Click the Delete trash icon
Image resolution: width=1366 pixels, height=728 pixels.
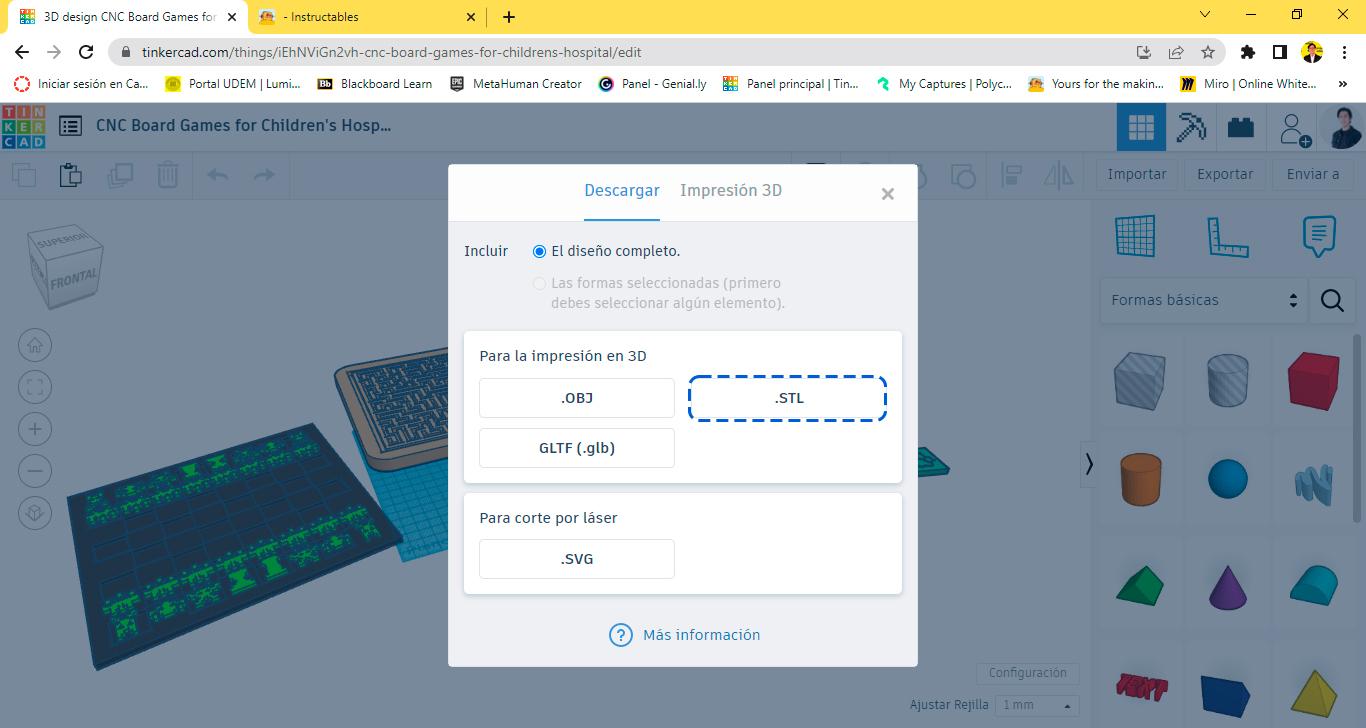coord(167,175)
